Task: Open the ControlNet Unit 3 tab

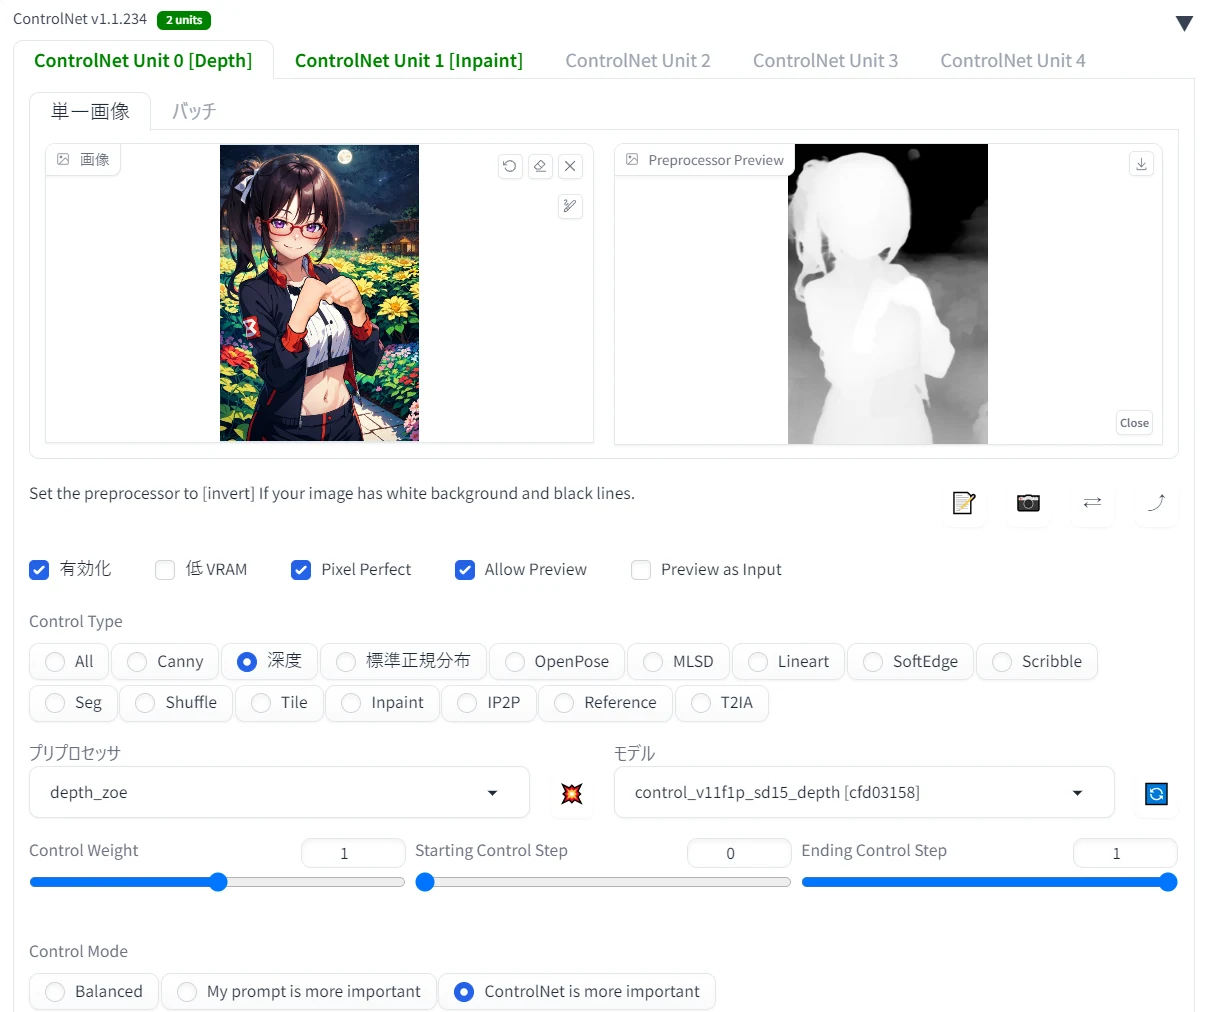Action: [825, 60]
